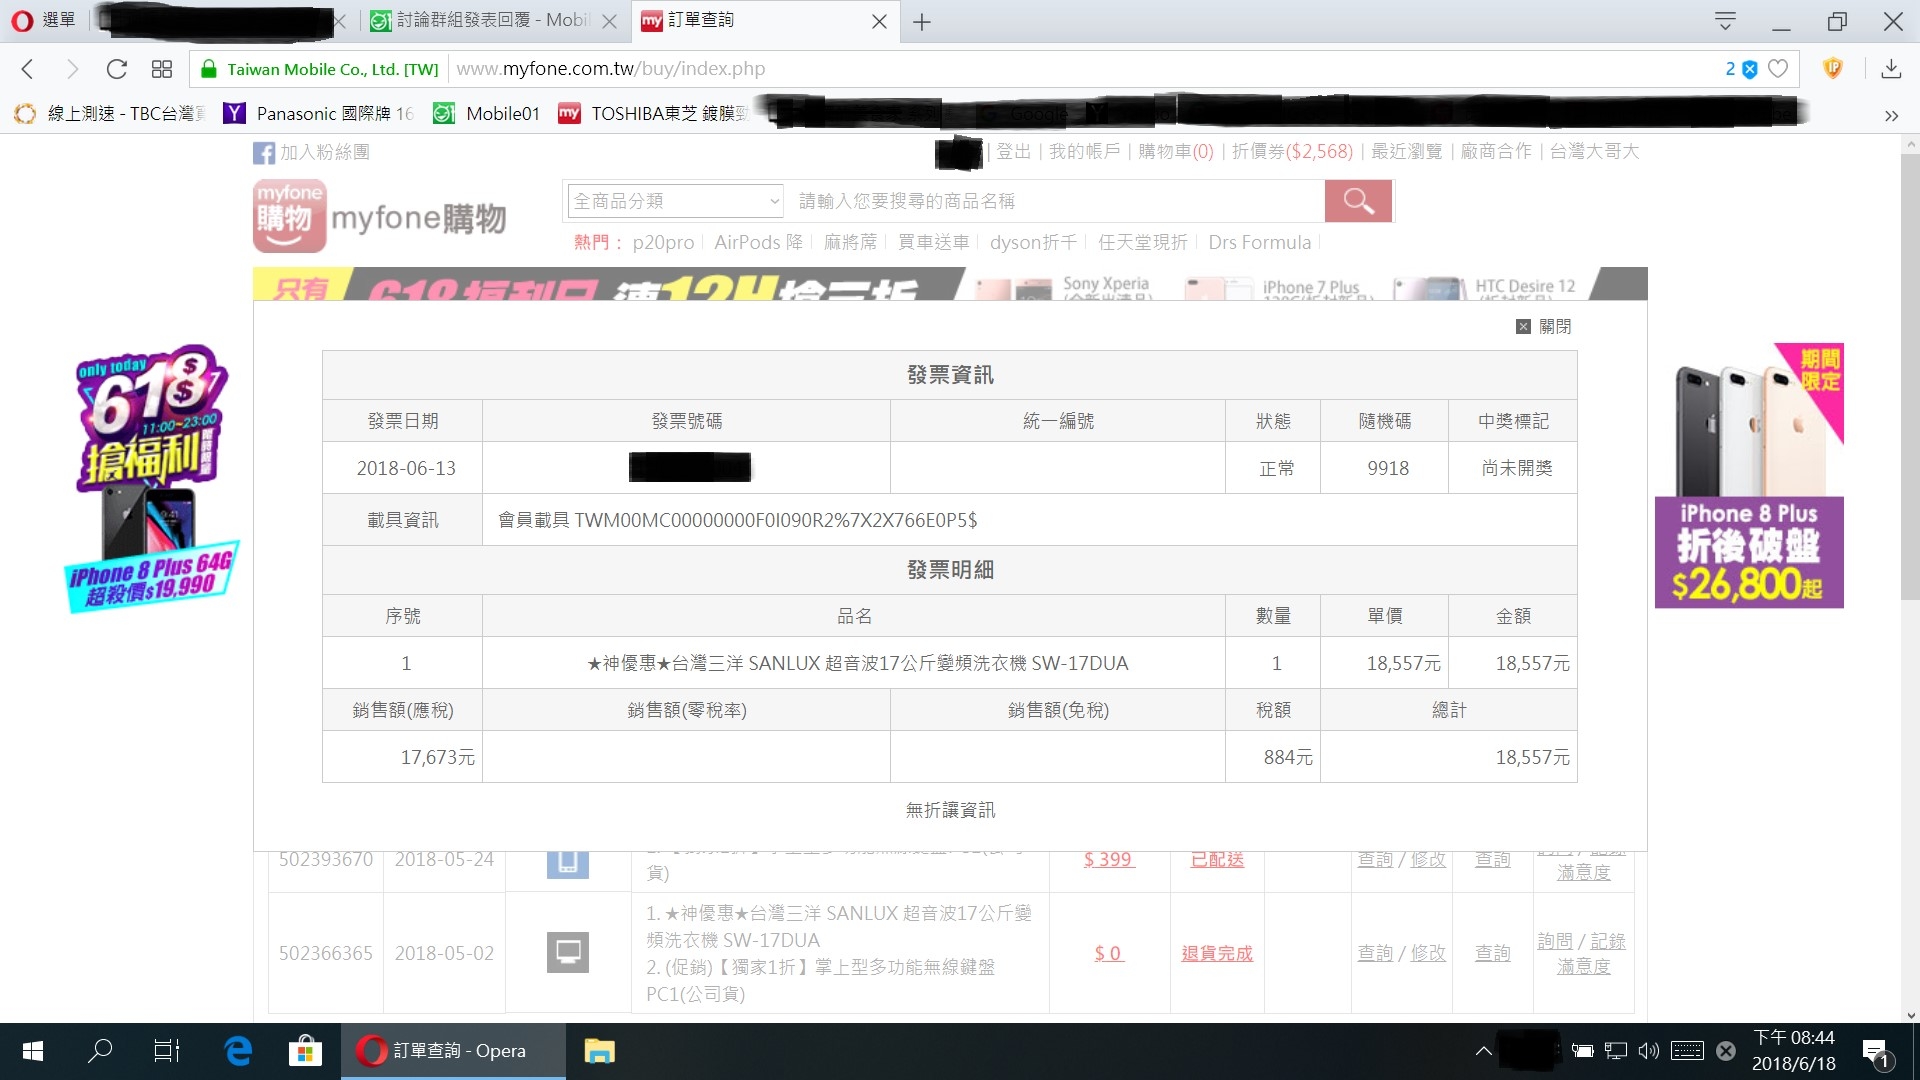
Task: Open a new tab with plus button
Action: click(922, 22)
